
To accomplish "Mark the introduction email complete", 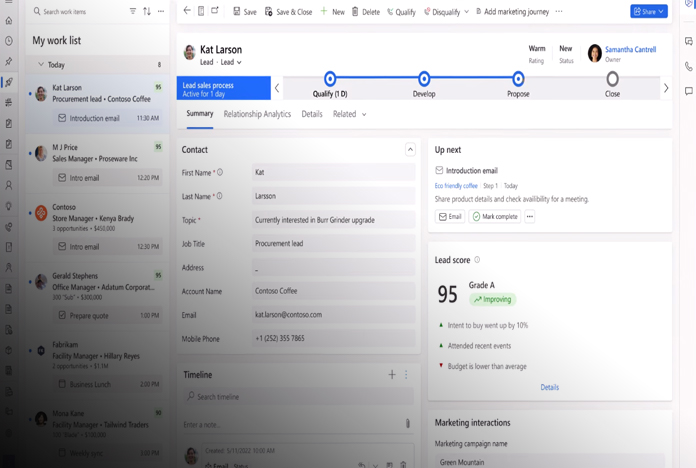I will point(495,216).
